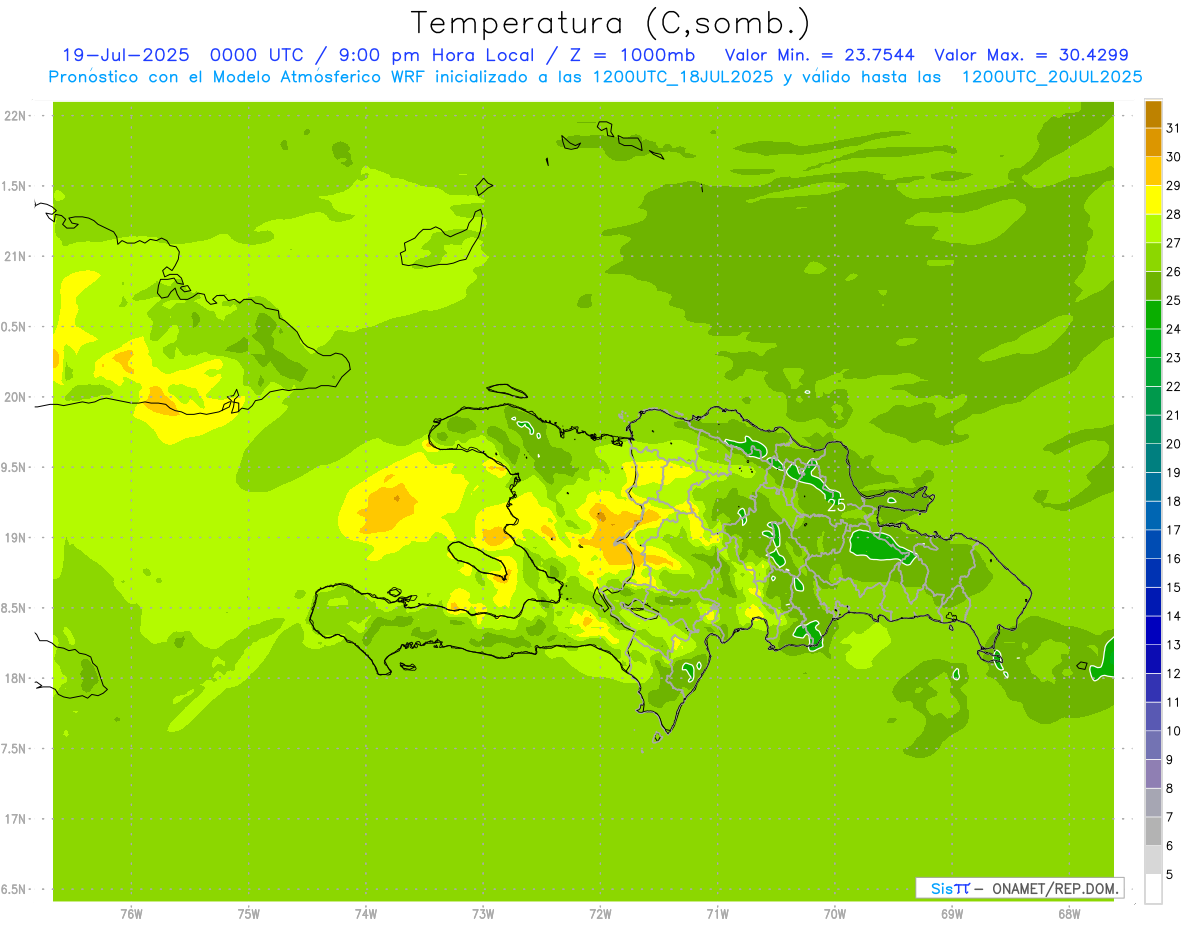The width and height of the screenshot is (1200, 927).
Task: Click legend value "9"
Action: (1170, 760)
